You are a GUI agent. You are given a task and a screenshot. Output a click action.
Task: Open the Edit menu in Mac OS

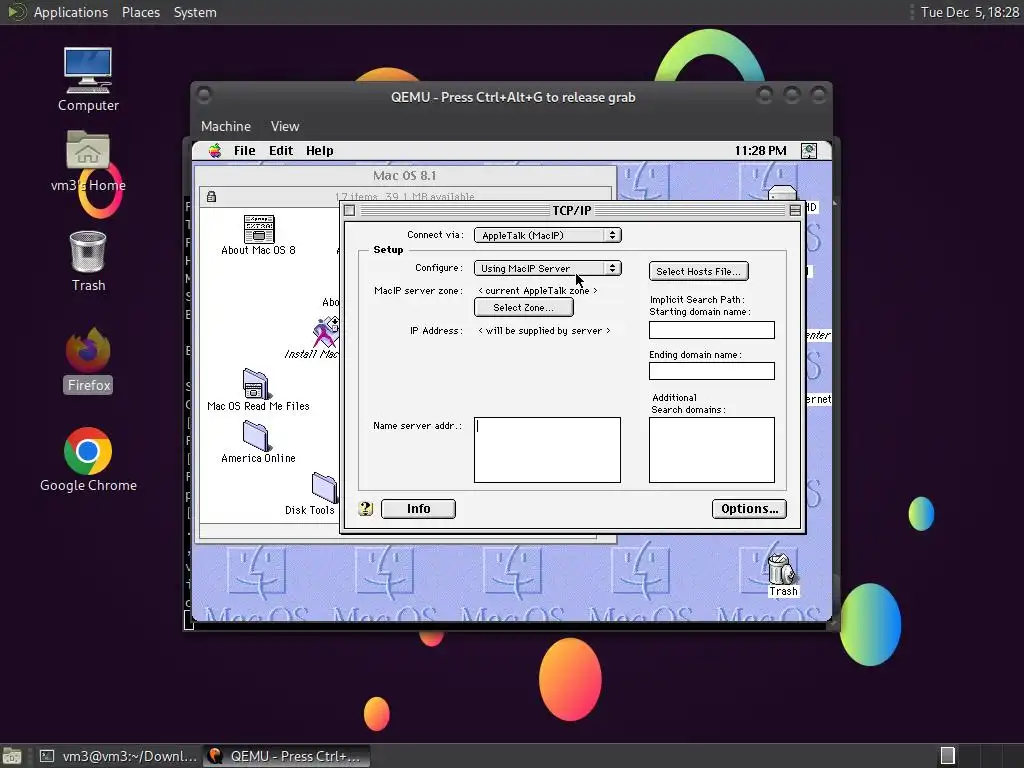[281, 151]
